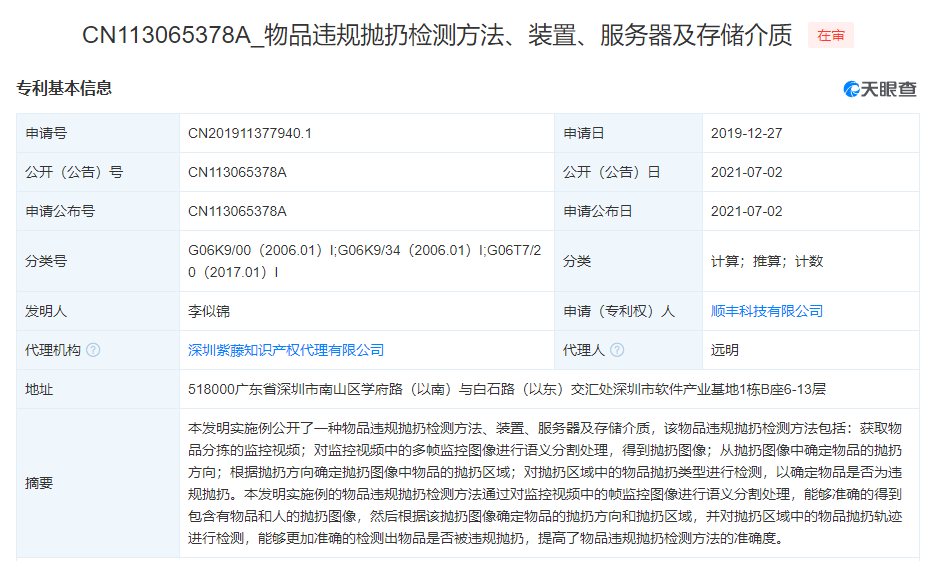Click the application date 2019-12-27

pos(747,133)
